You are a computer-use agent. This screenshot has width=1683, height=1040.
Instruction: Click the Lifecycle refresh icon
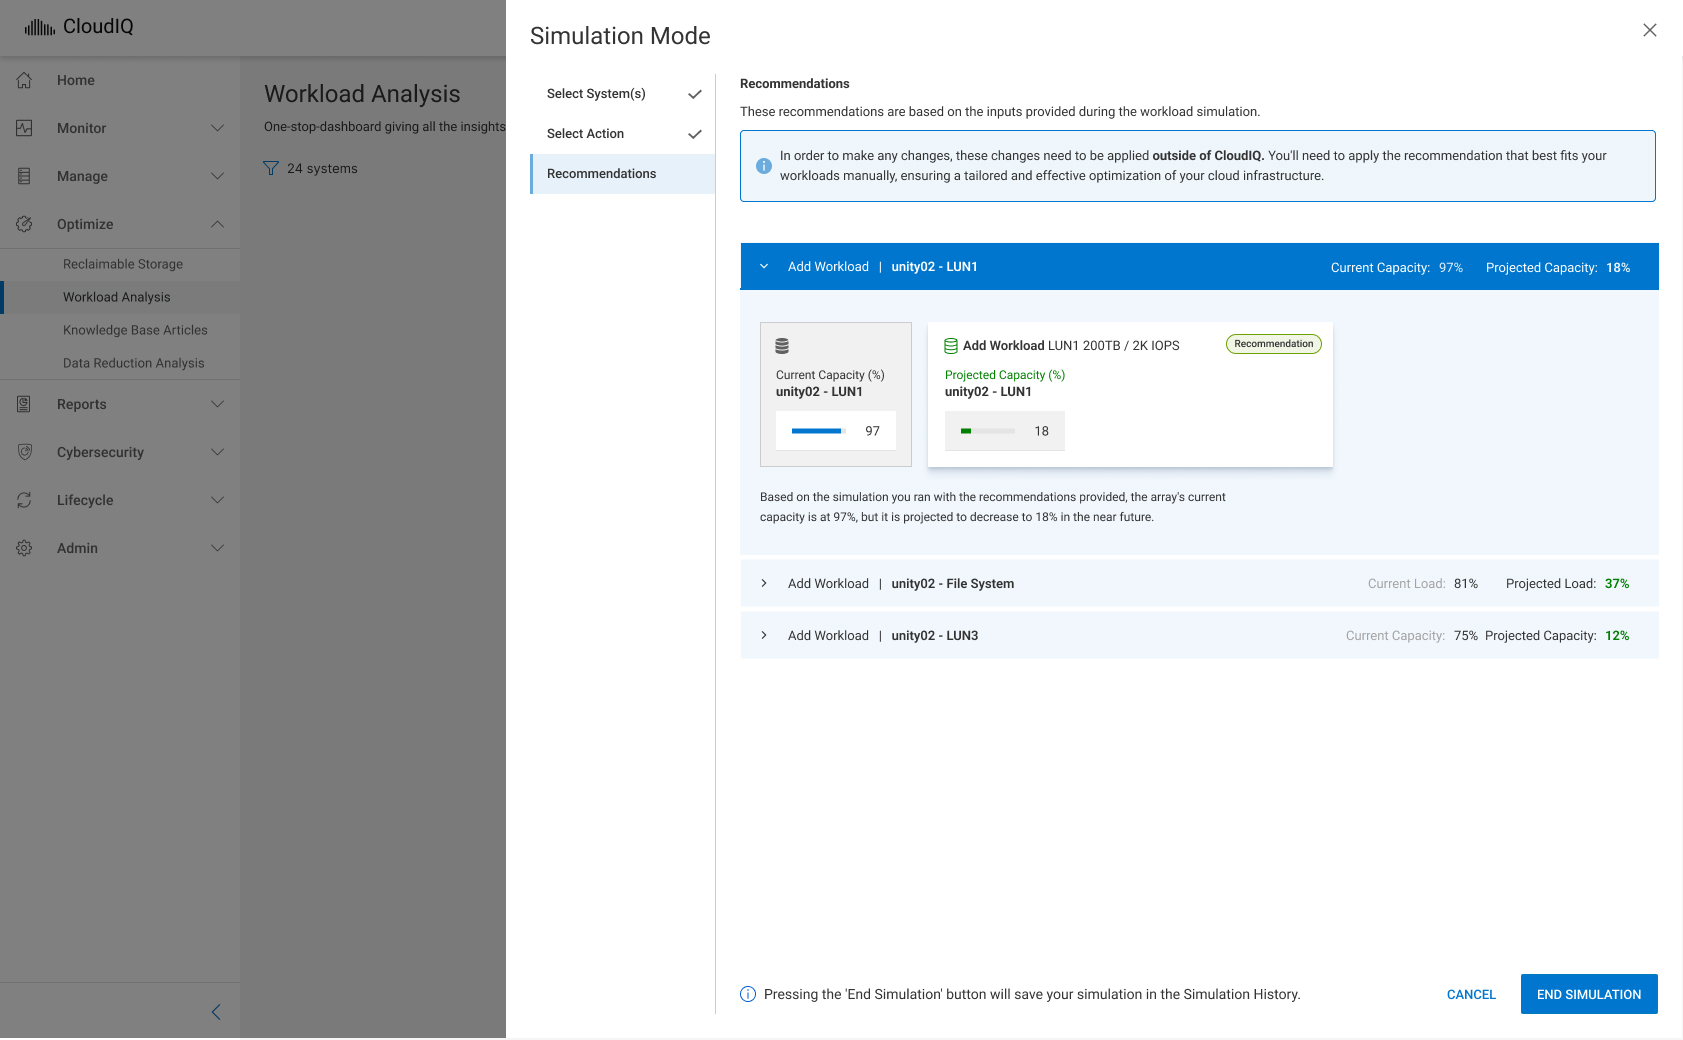25,500
